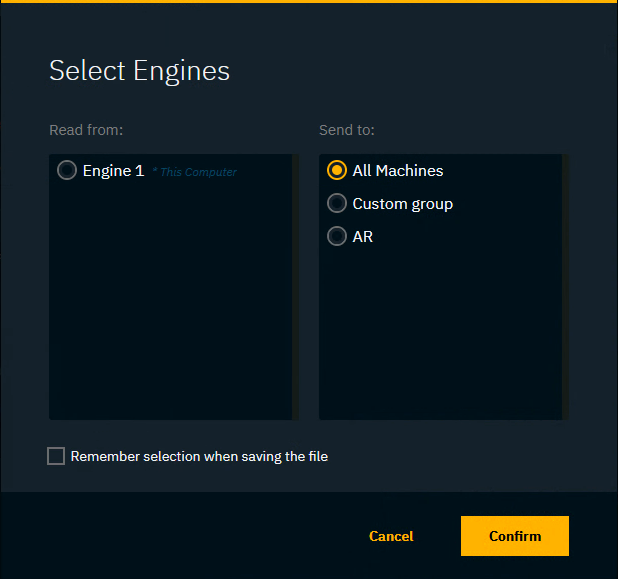Click the Engine 1 label text
This screenshot has width=618, height=579.
point(113,171)
